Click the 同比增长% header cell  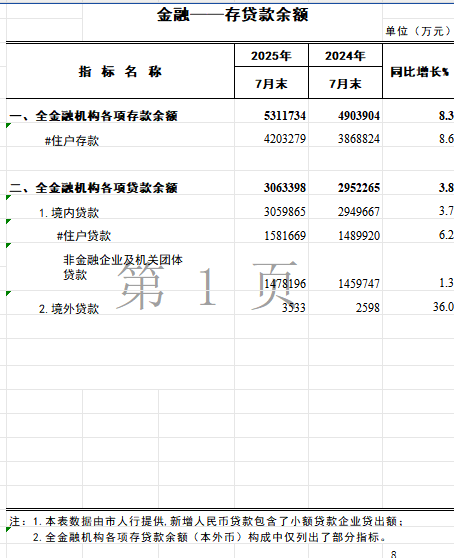click(418, 72)
